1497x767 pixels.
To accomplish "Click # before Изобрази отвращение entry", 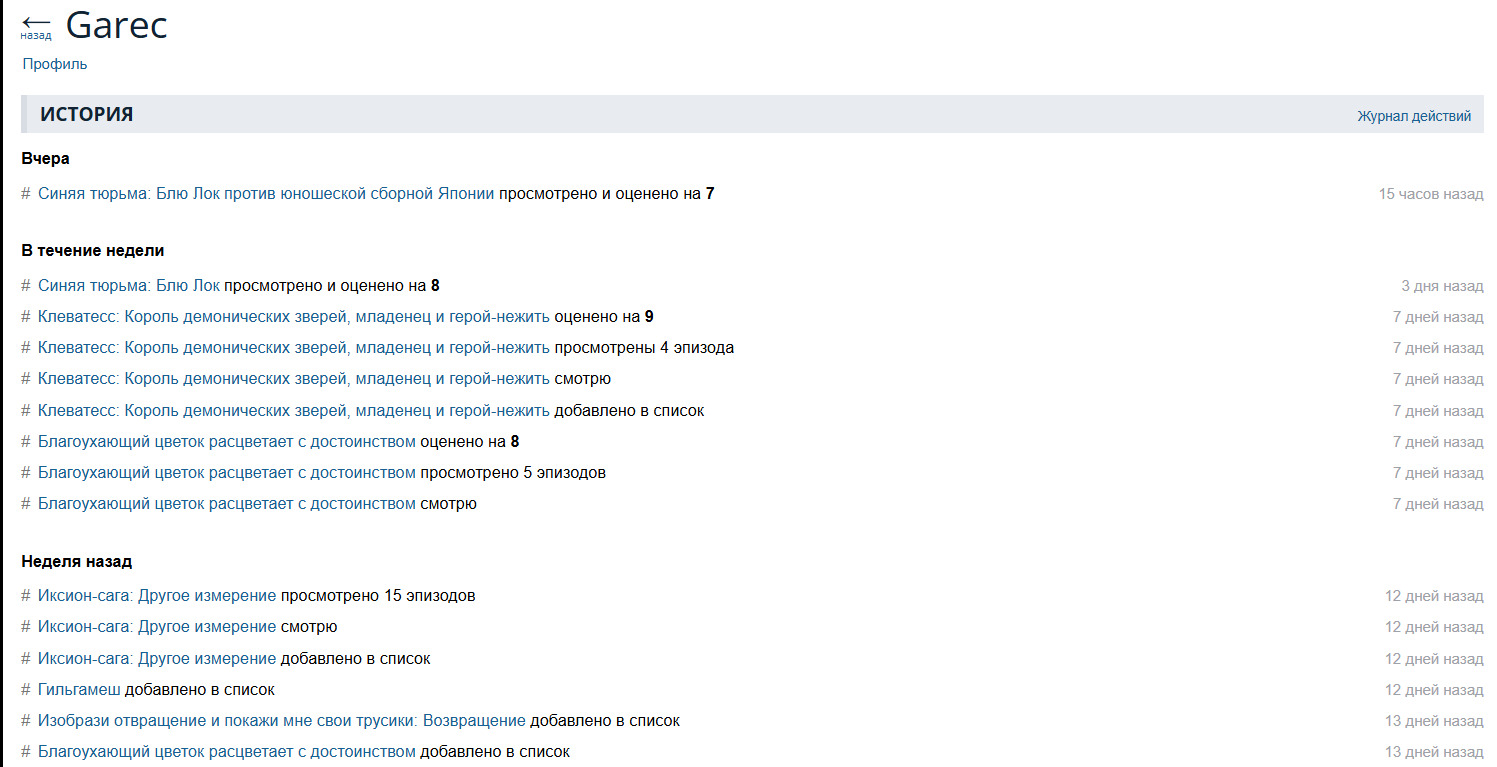I will (x=26, y=721).
